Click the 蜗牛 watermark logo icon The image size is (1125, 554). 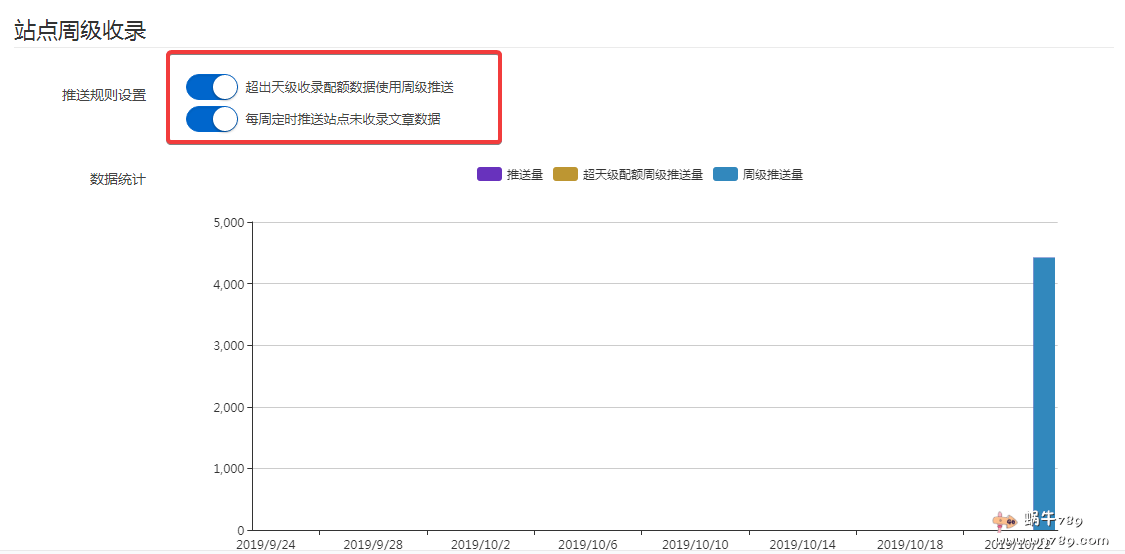click(1004, 522)
